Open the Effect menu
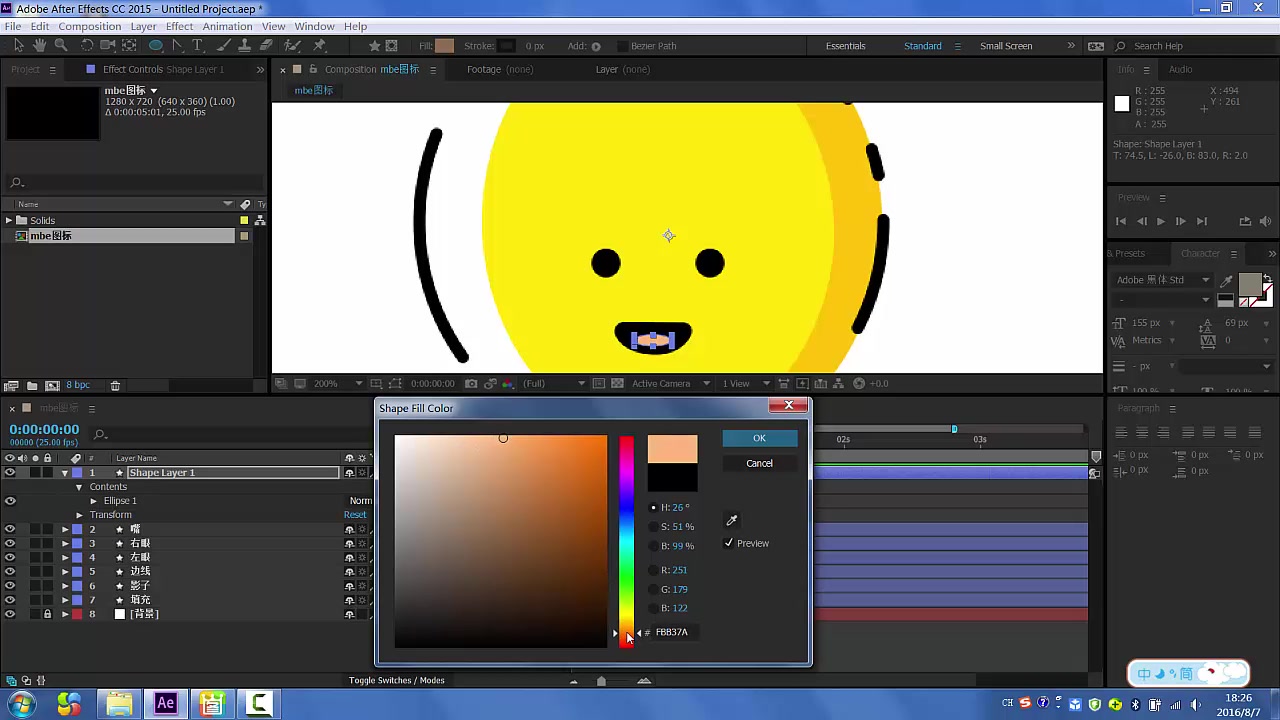This screenshot has height=720, width=1280. click(179, 26)
